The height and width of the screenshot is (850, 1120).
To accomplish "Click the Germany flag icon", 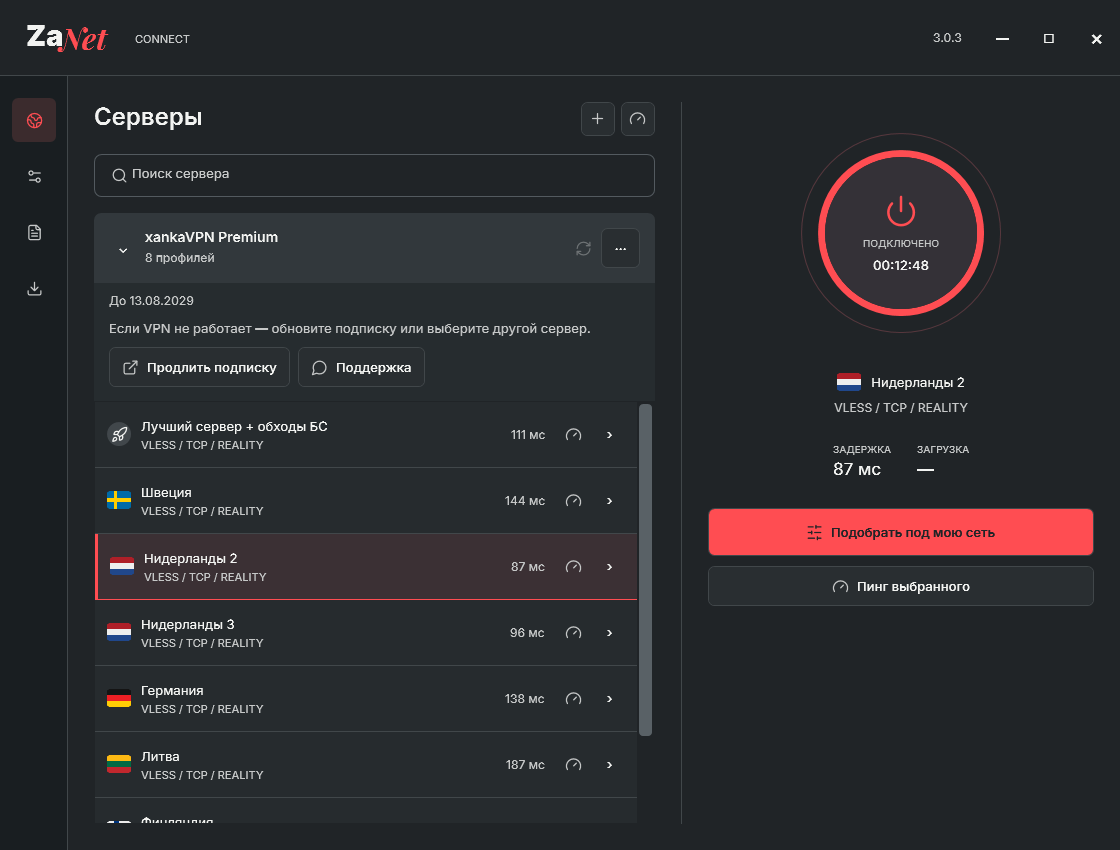I will (119, 698).
